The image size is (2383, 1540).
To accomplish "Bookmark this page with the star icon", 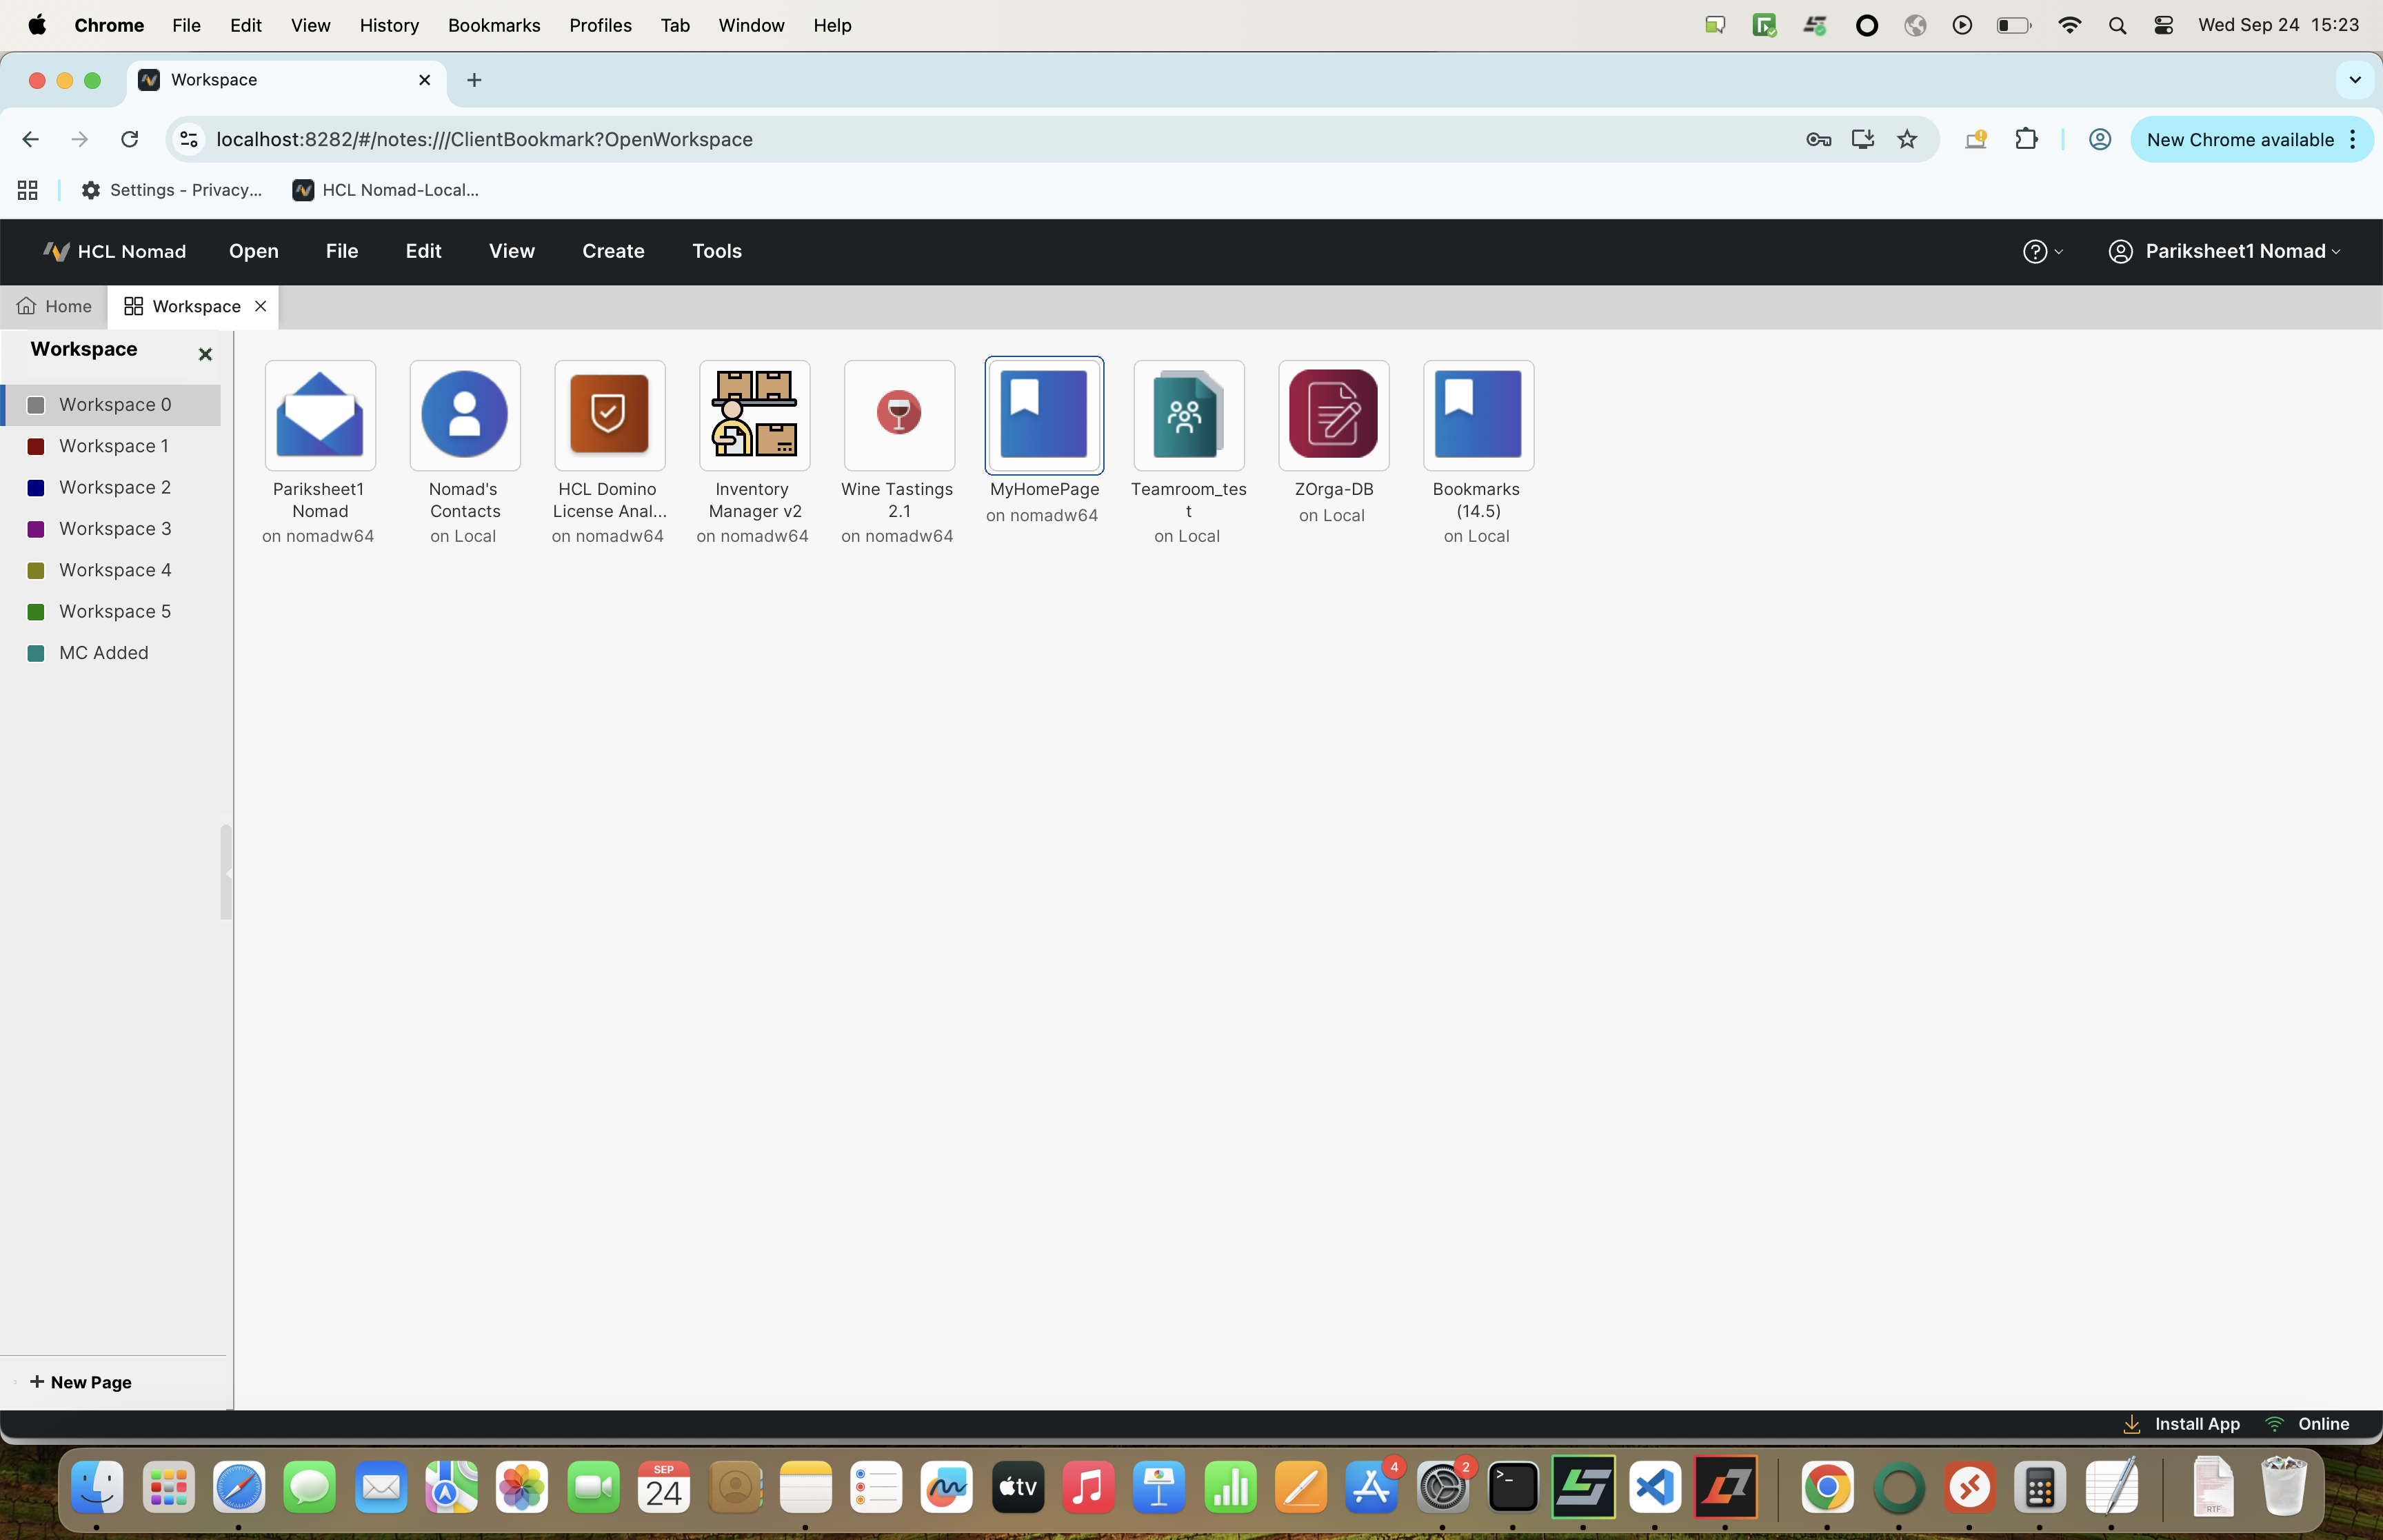I will pos(1906,140).
